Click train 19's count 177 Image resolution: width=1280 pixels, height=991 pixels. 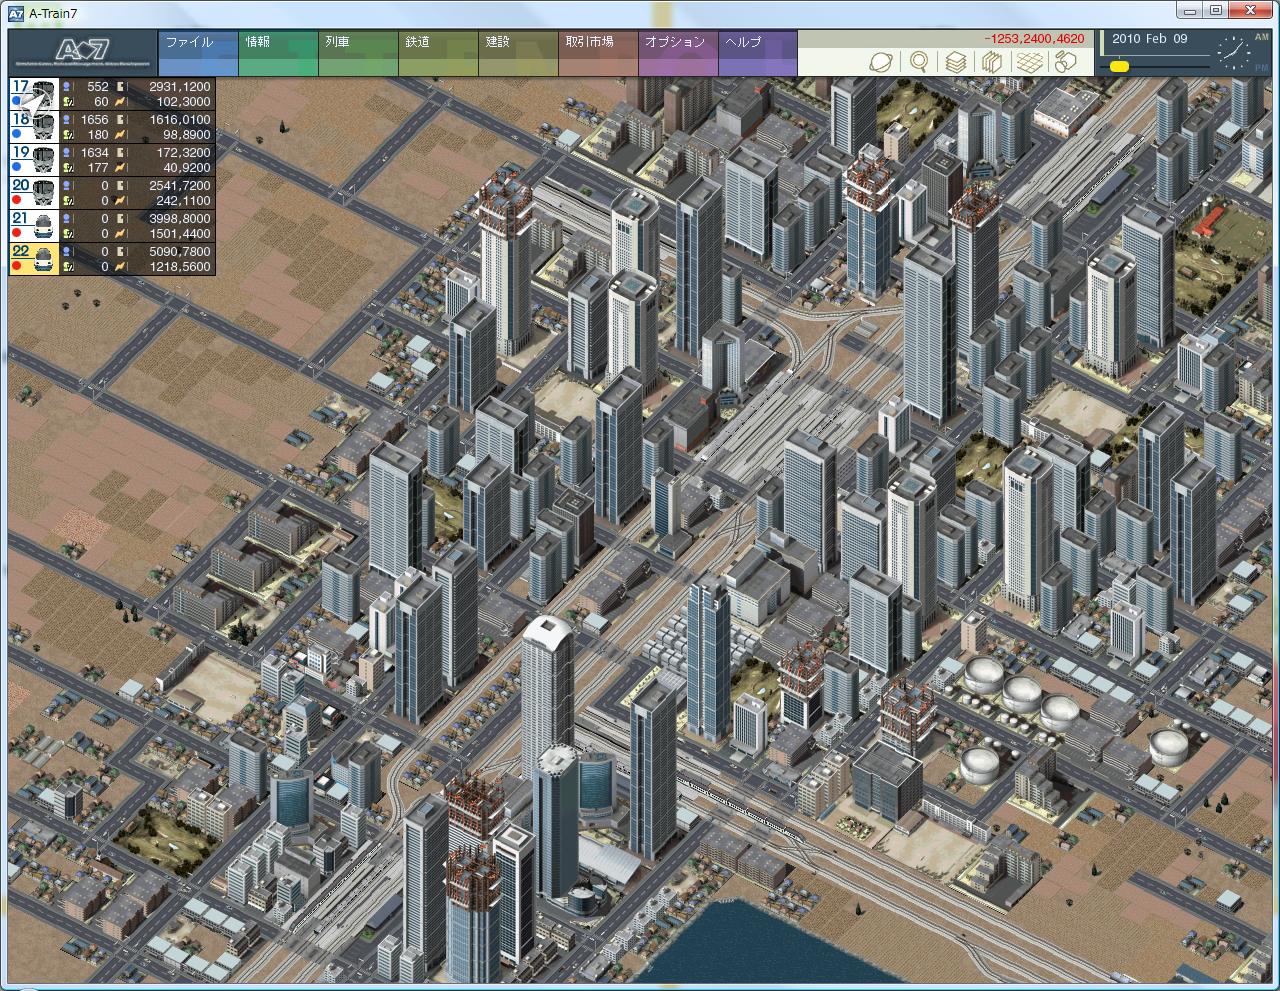[x=98, y=168]
